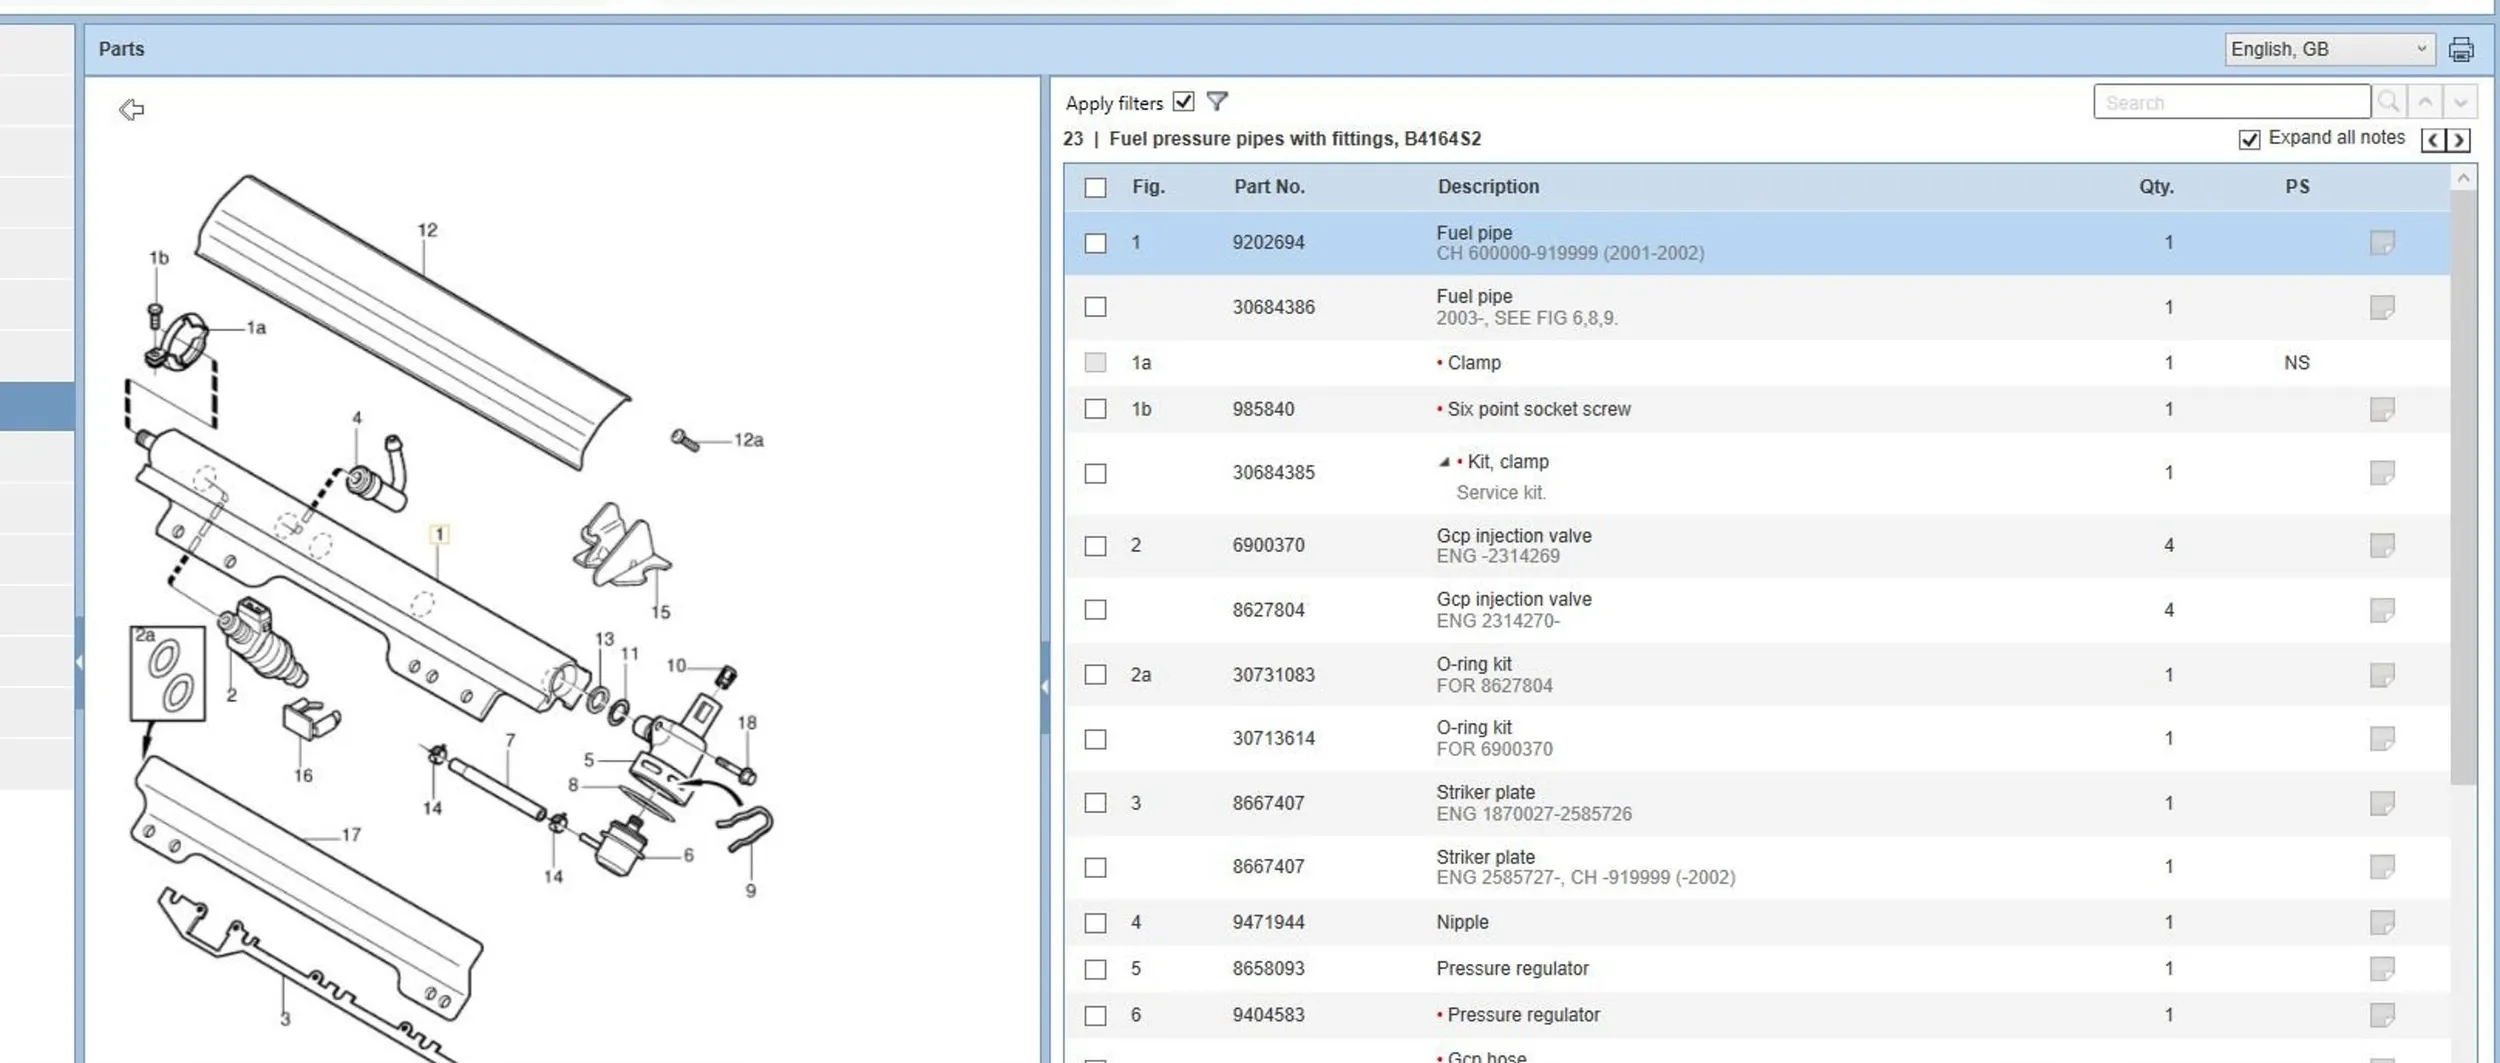Screen dimensions: 2500x1063
Task: Toggle Expand all notes checkbox
Action: pos(2249,140)
